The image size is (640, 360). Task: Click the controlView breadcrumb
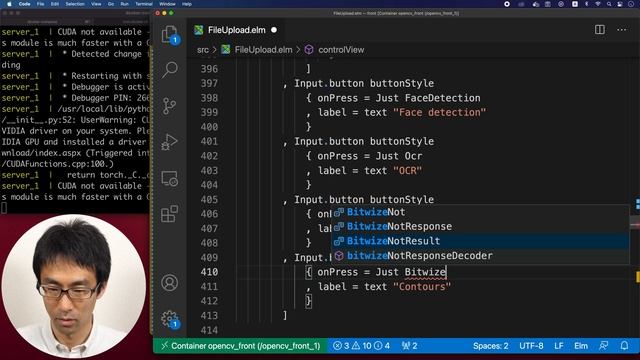(x=341, y=50)
